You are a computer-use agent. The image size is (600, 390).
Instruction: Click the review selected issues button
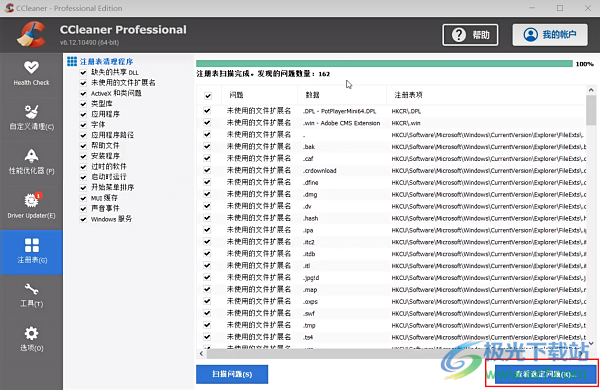point(546,374)
